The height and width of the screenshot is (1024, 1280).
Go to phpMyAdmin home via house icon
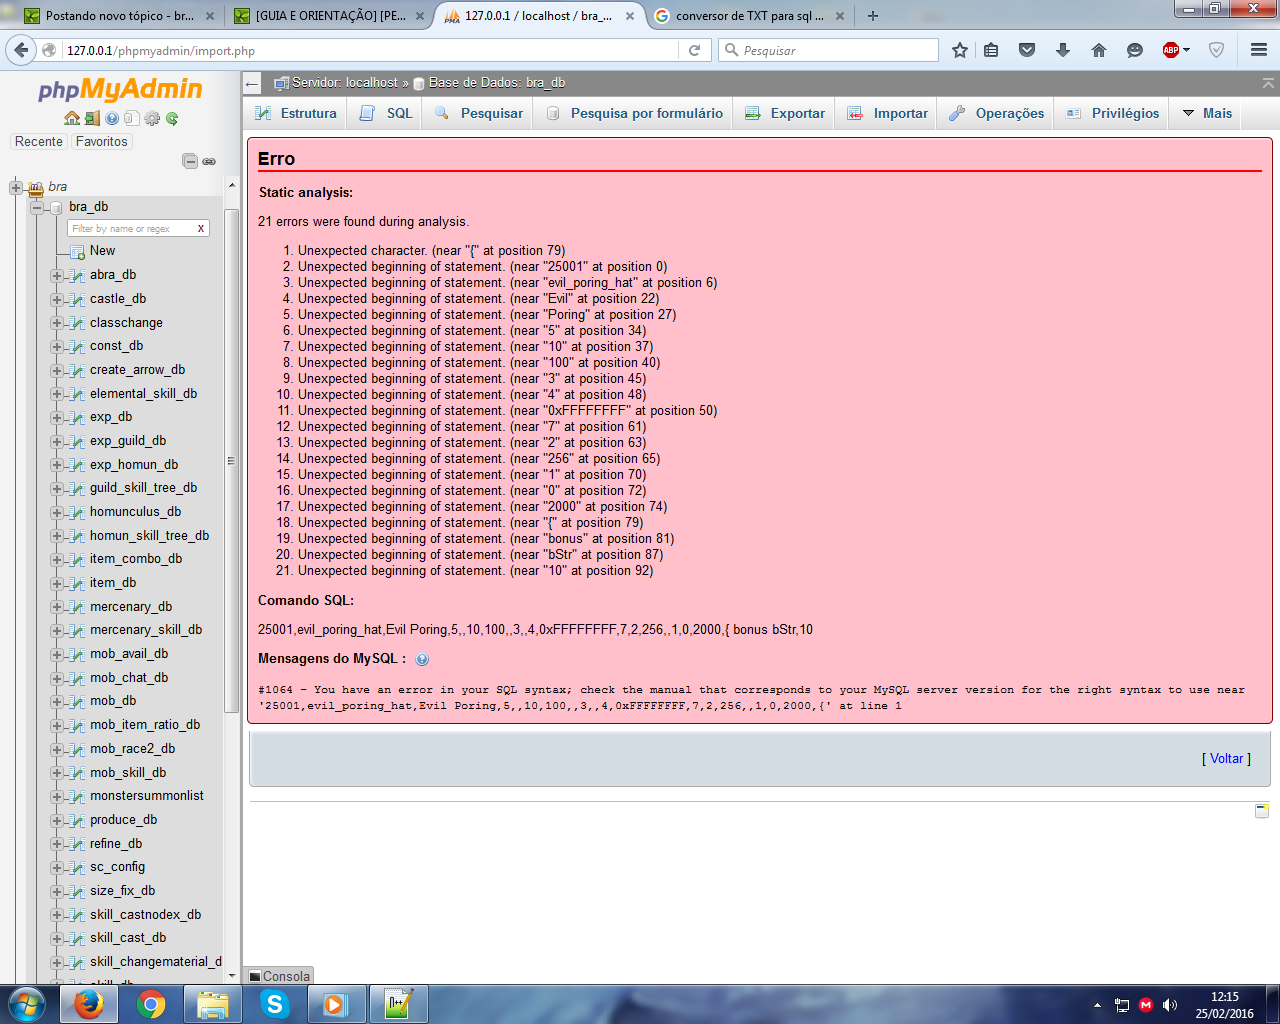72,118
